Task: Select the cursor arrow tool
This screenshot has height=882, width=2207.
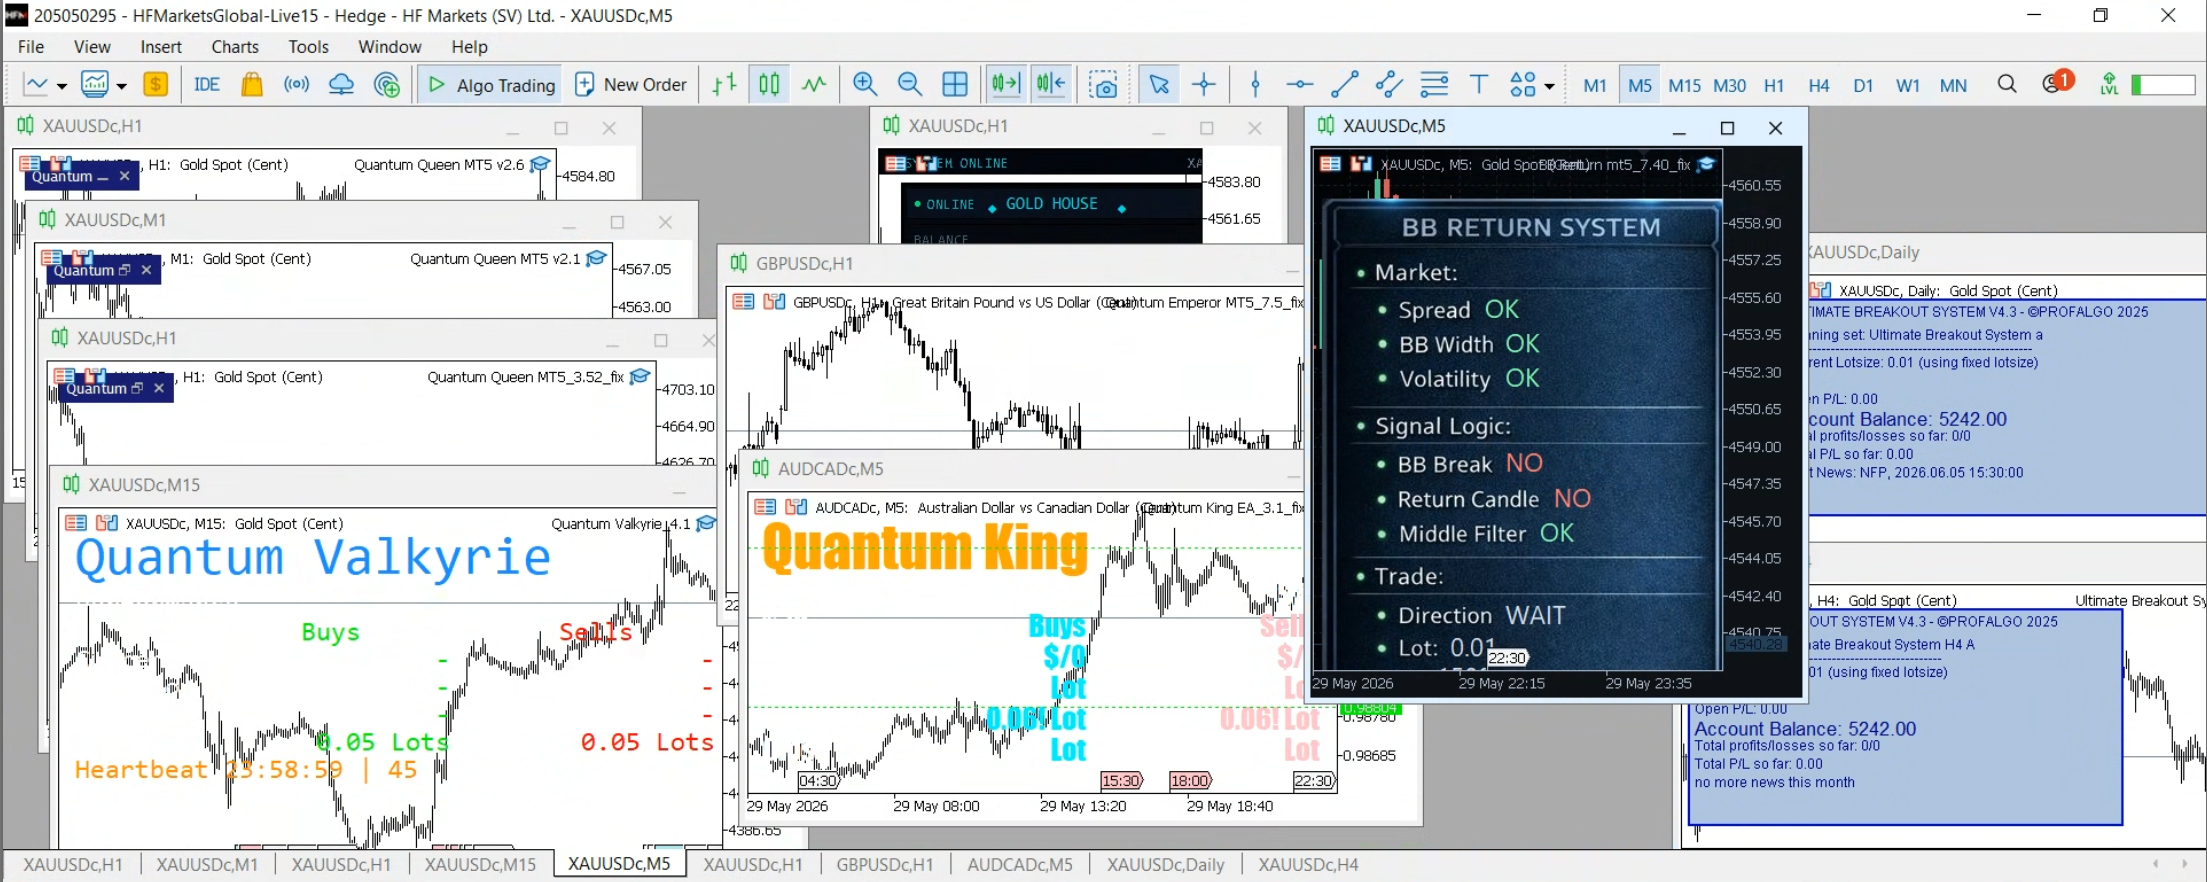Action: (x=1159, y=85)
